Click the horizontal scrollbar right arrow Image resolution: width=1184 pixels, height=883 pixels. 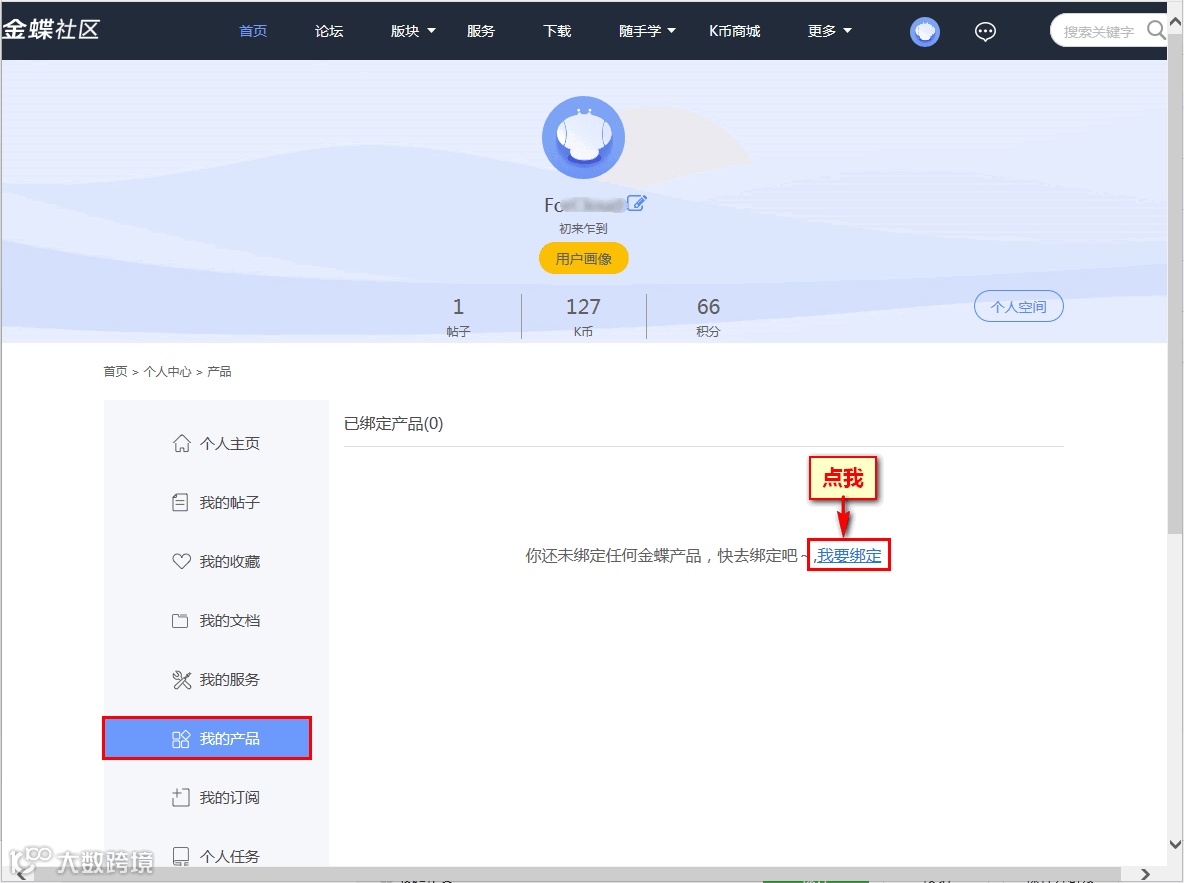click(1145, 874)
